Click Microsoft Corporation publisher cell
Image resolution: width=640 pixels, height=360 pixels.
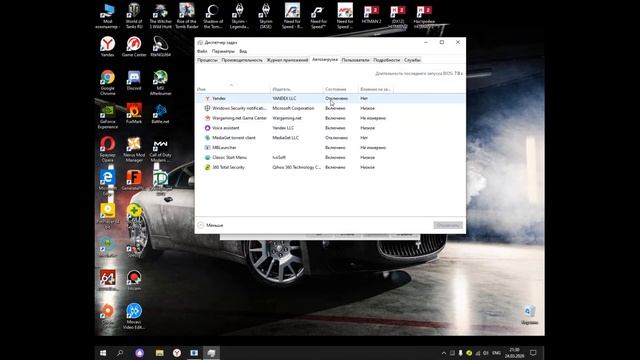coord(293,108)
